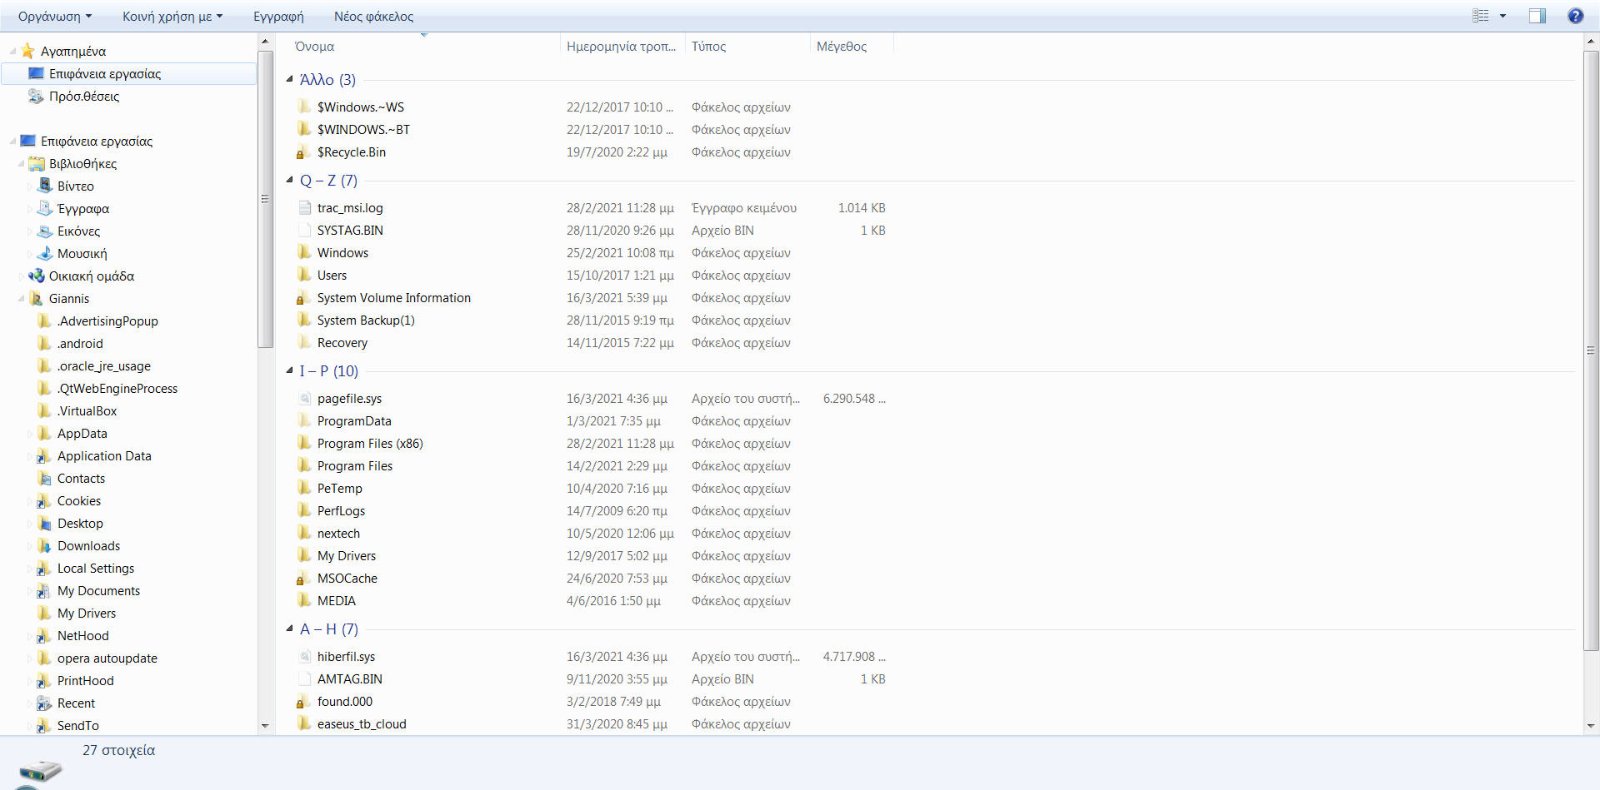
Task: Open the view options dropdown arrow
Action: click(x=1502, y=16)
